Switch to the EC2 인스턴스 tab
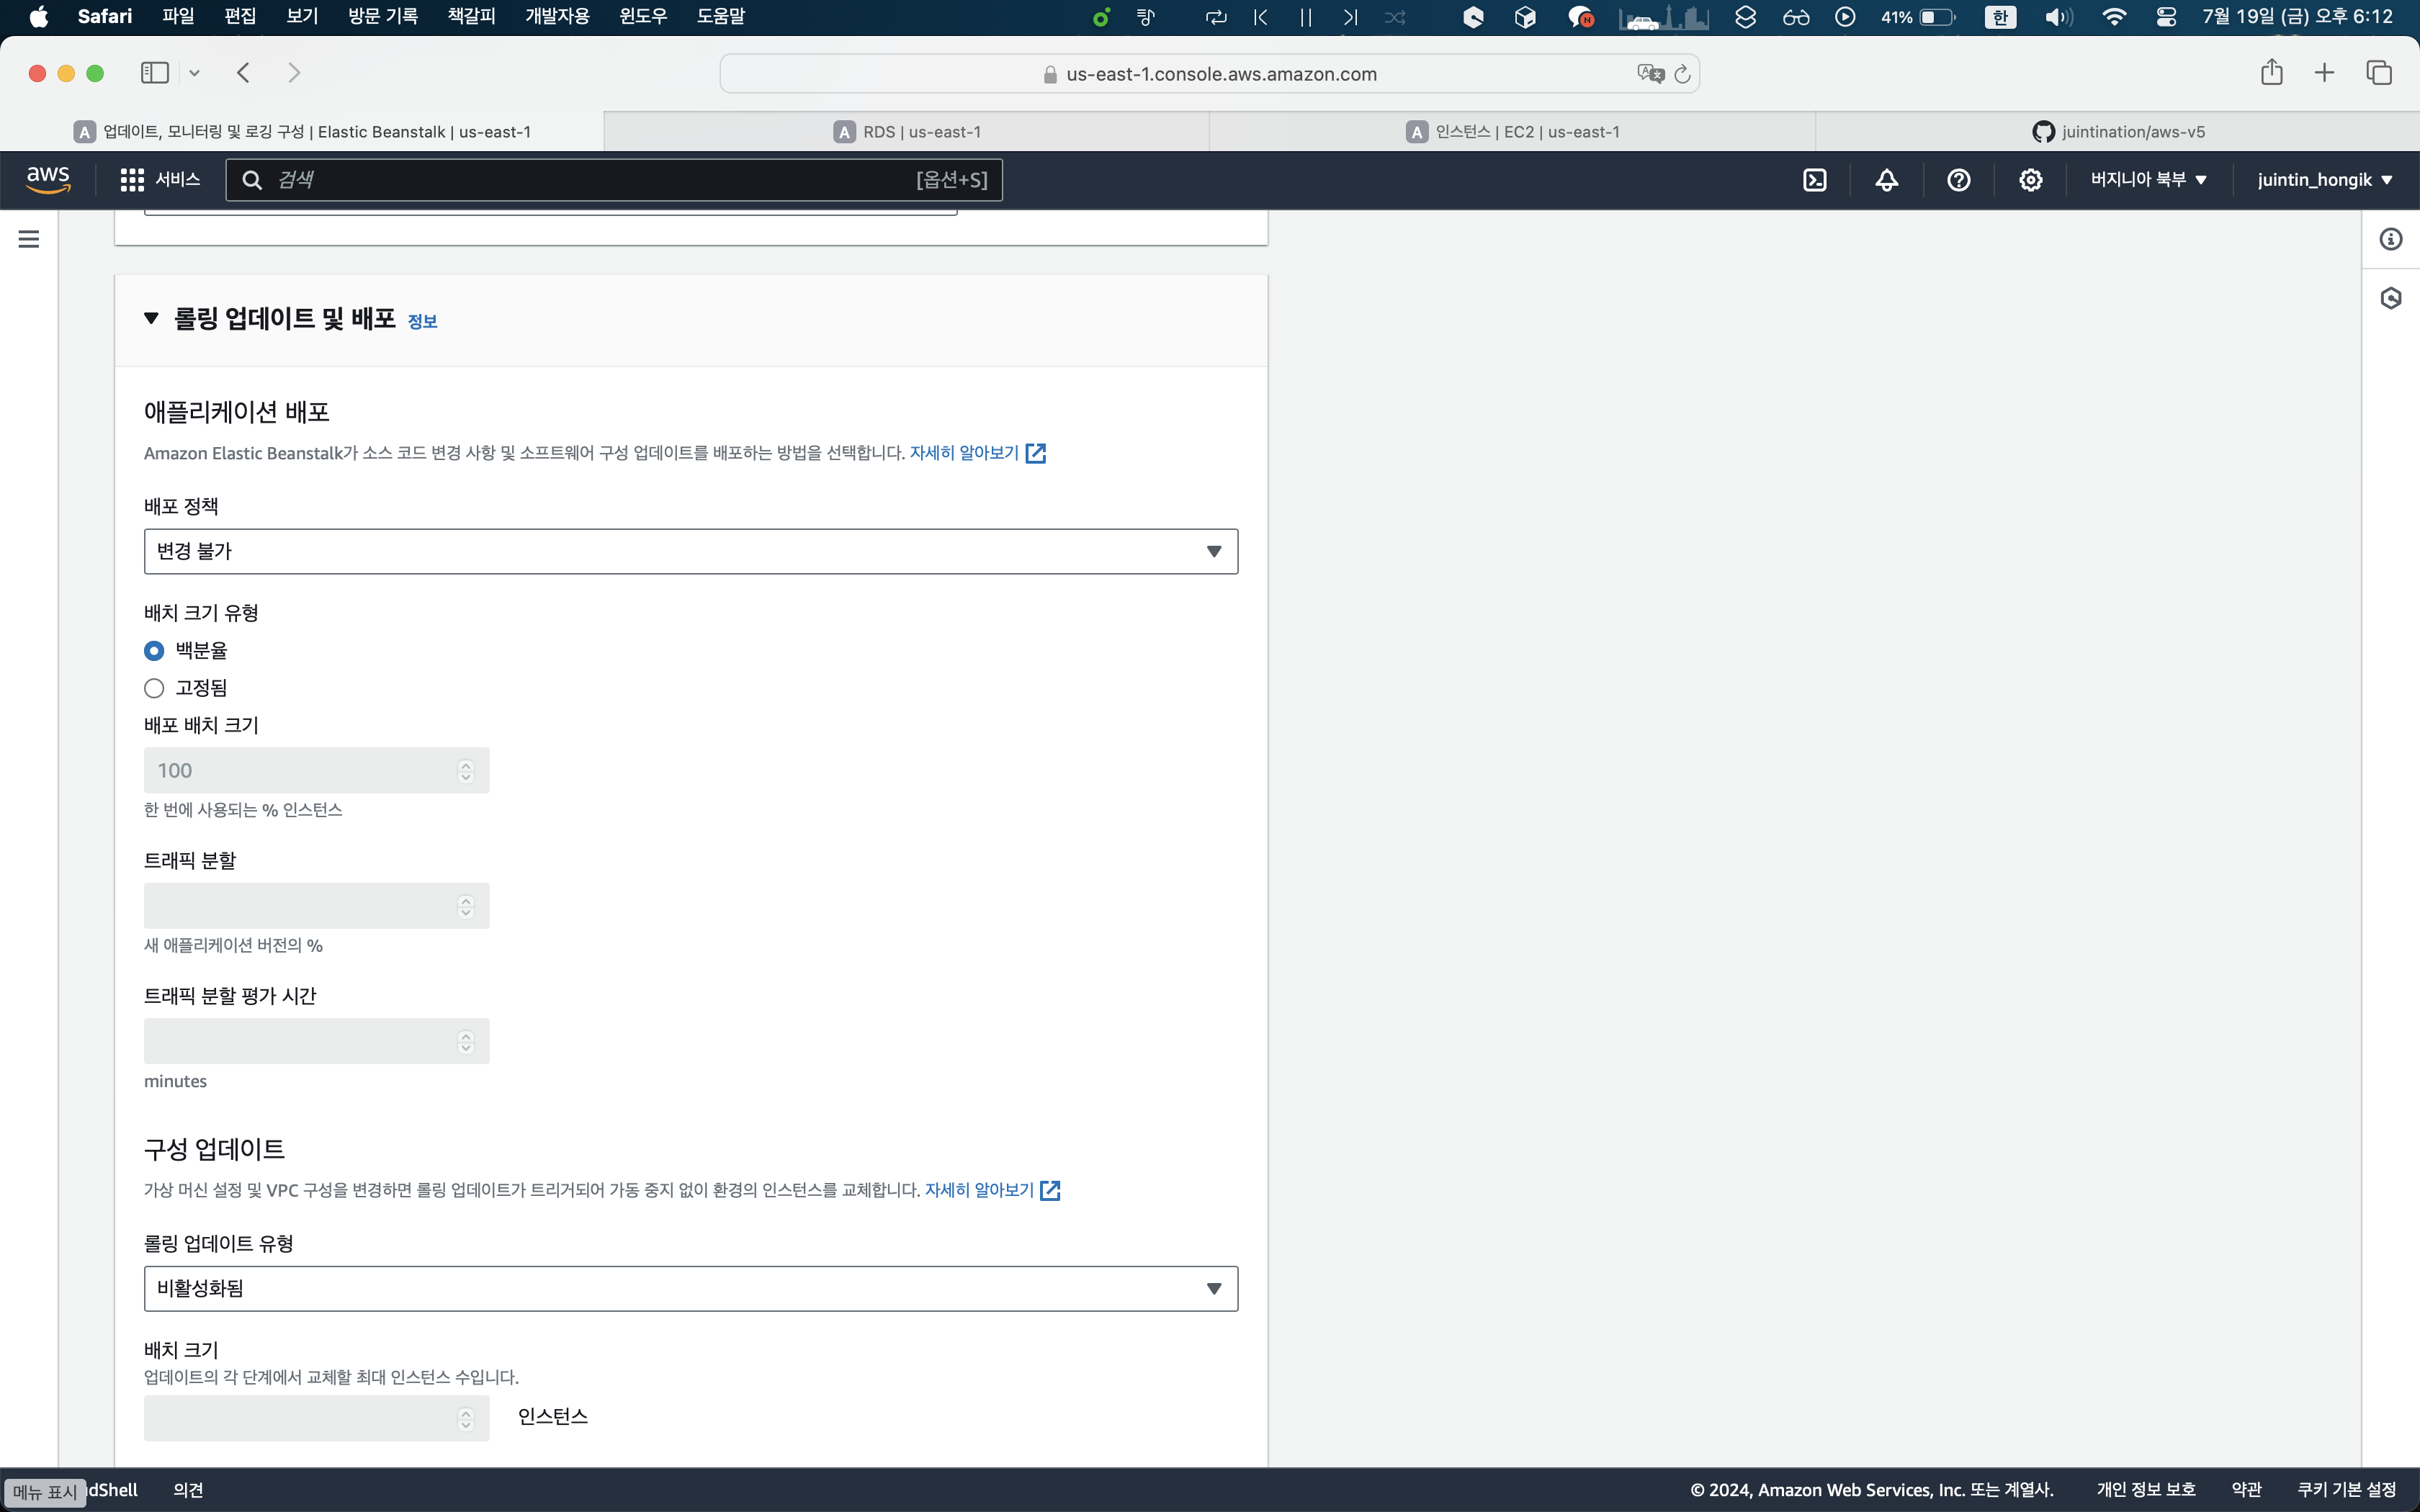The image size is (2420, 1512). coord(1512,132)
